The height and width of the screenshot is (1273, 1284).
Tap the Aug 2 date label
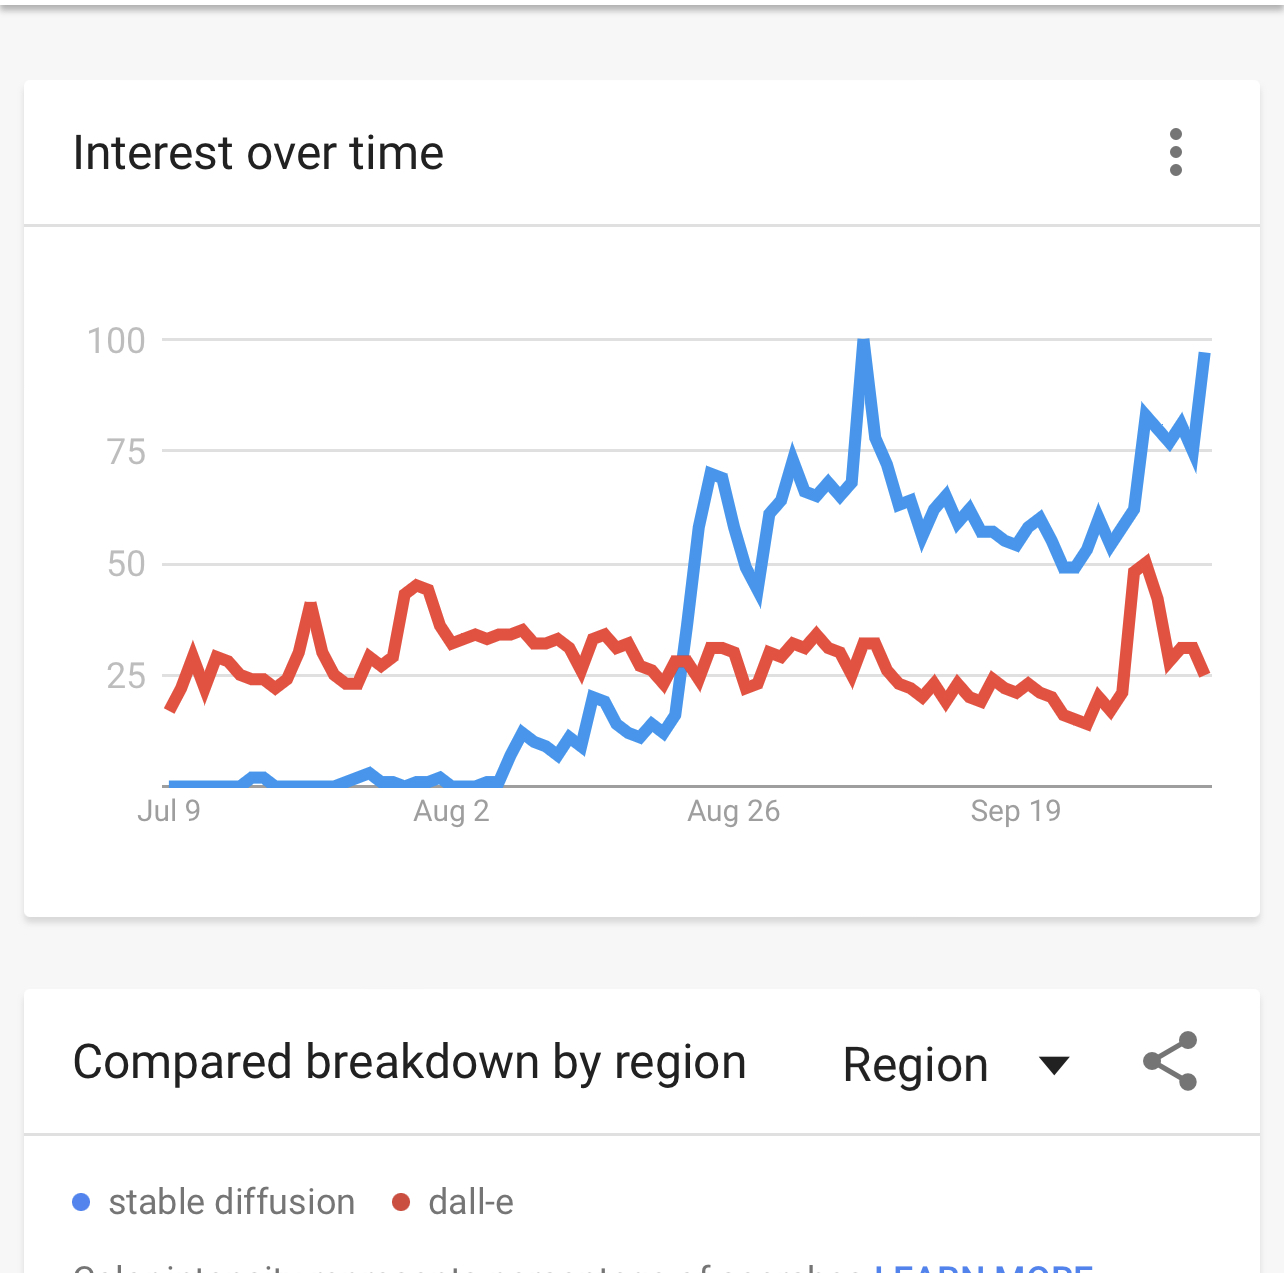click(x=451, y=810)
